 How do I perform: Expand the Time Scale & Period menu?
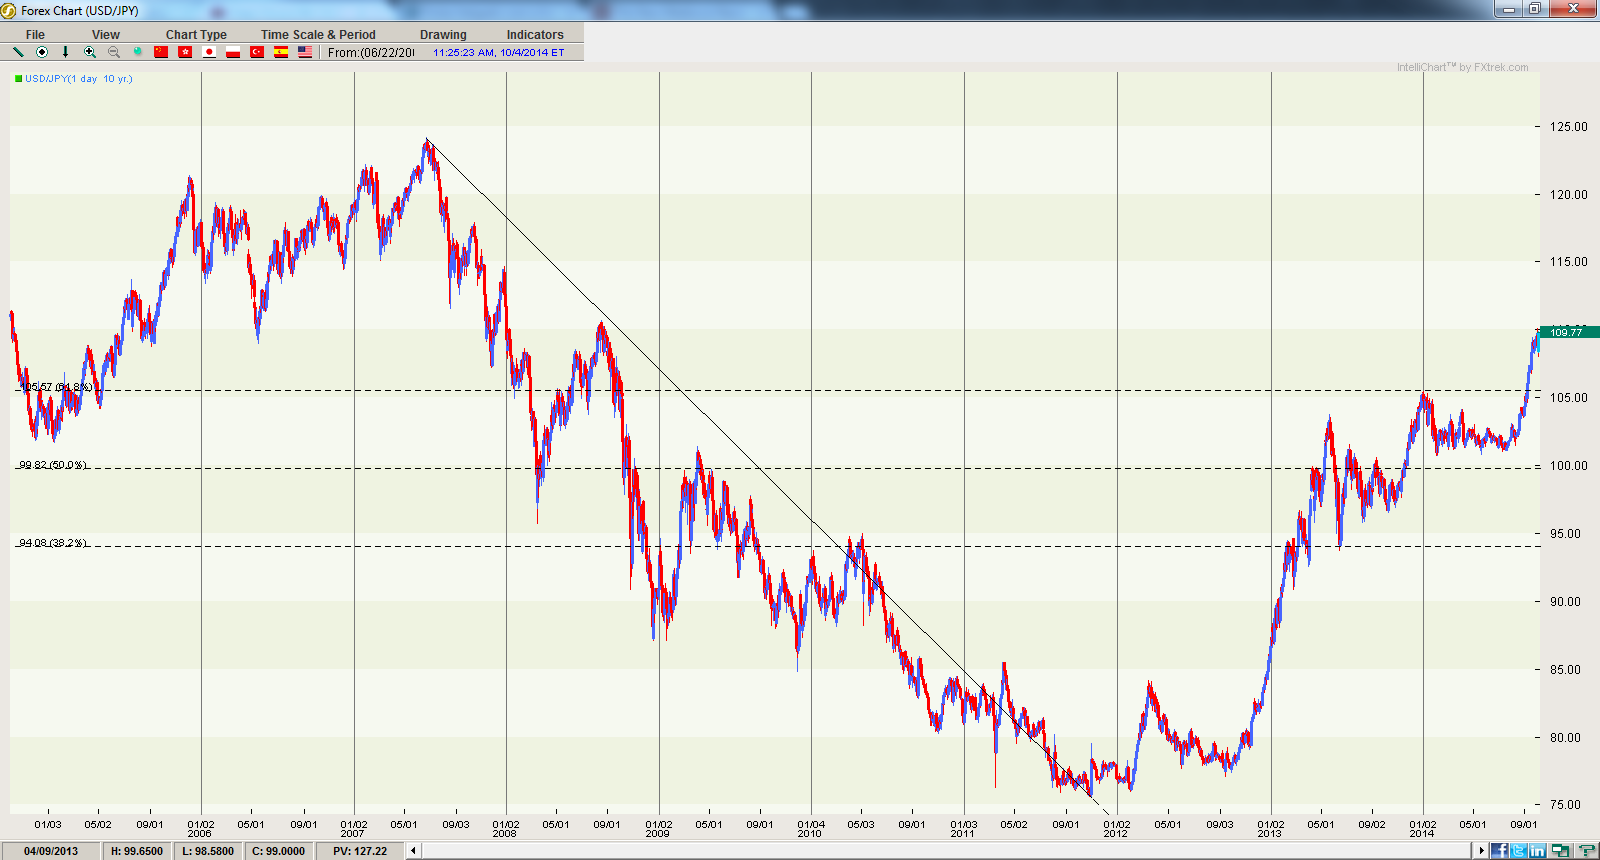tap(318, 34)
